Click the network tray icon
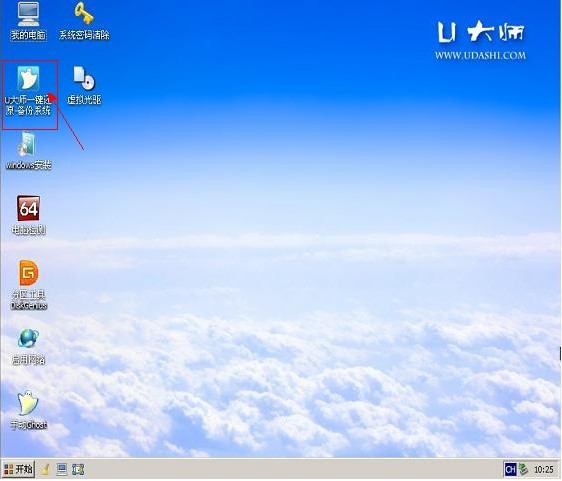 pos(524,469)
